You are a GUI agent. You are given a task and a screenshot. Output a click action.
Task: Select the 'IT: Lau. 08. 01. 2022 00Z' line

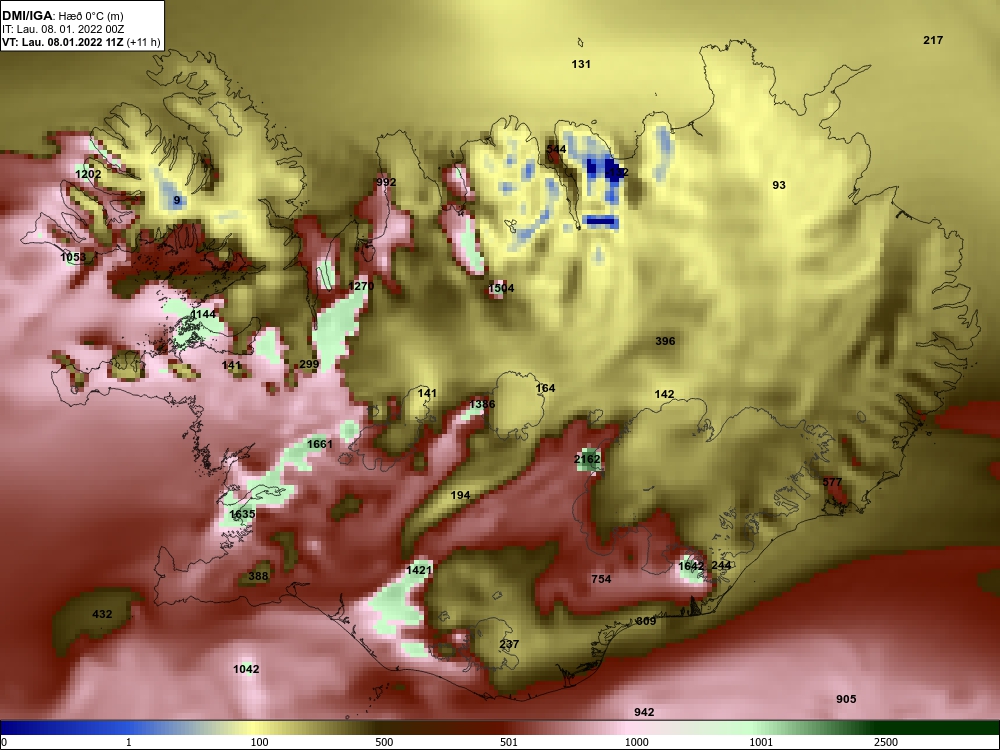point(62,29)
